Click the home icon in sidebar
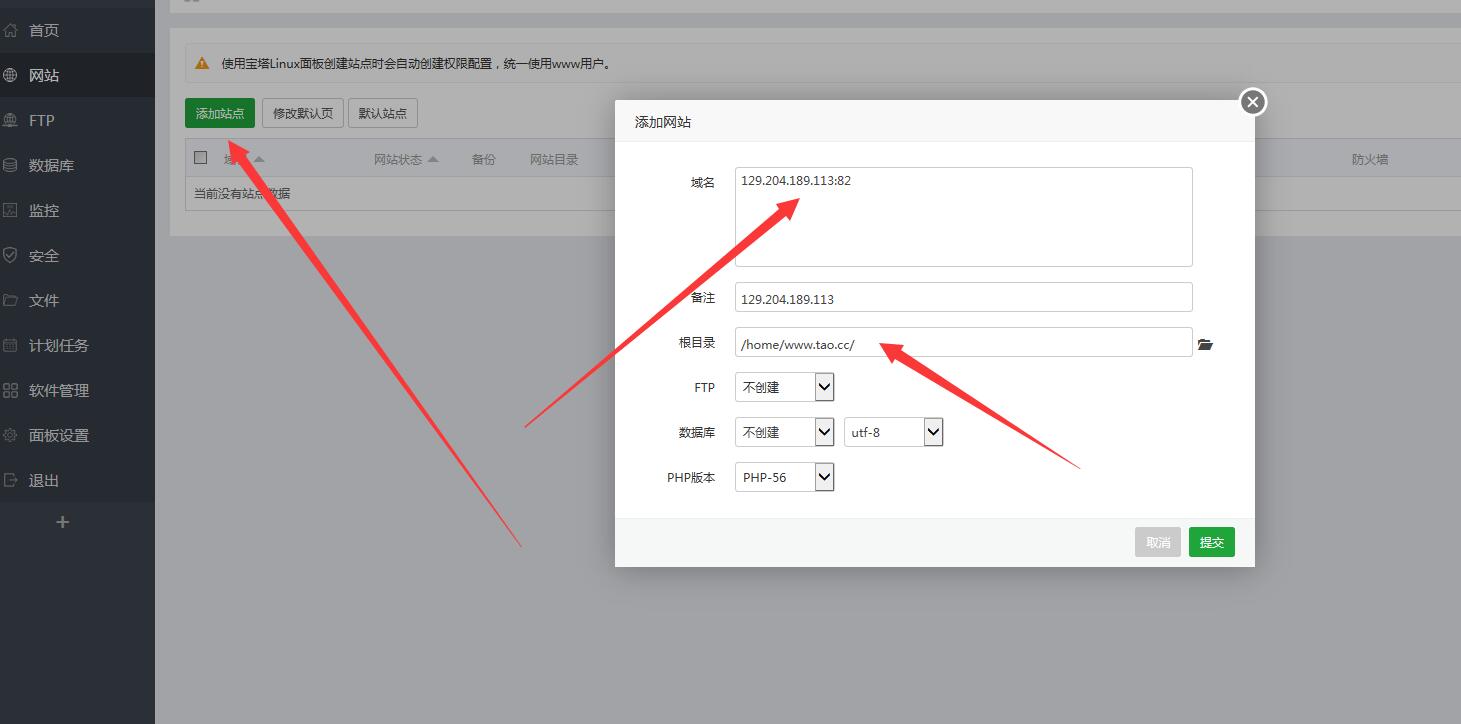Screen dimensions: 1461x724 pyautogui.click(x=11, y=30)
